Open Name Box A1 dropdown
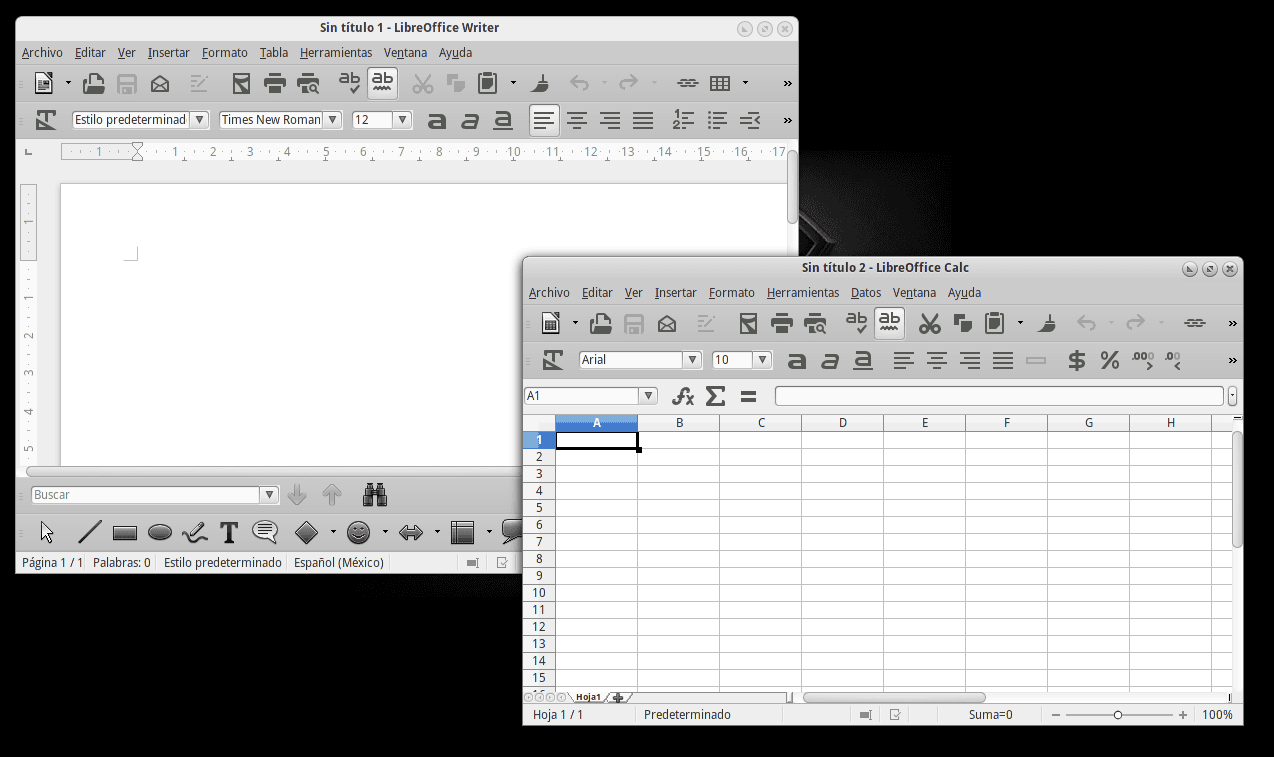 pyautogui.click(x=649, y=396)
